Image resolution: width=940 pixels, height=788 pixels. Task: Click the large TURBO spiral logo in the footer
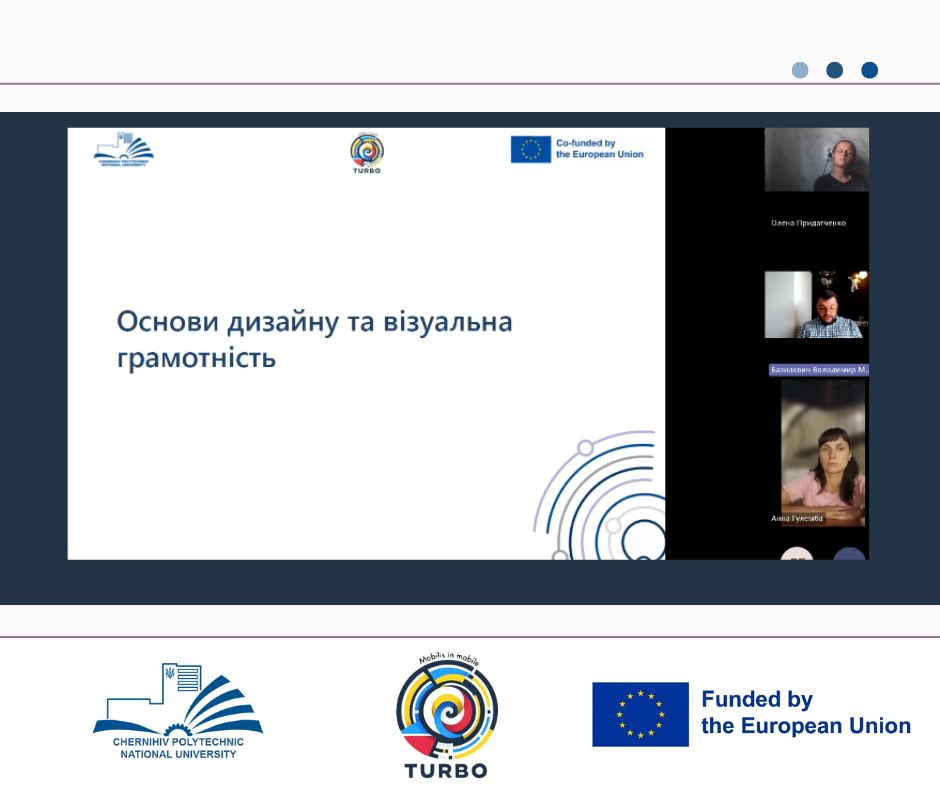point(446,712)
